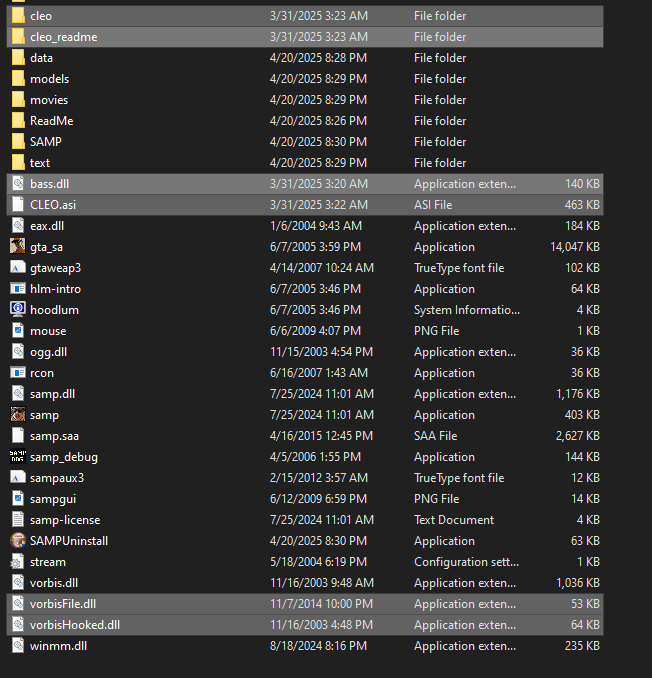
Task: Click the hlm-intro application icon
Action: [x=18, y=289]
